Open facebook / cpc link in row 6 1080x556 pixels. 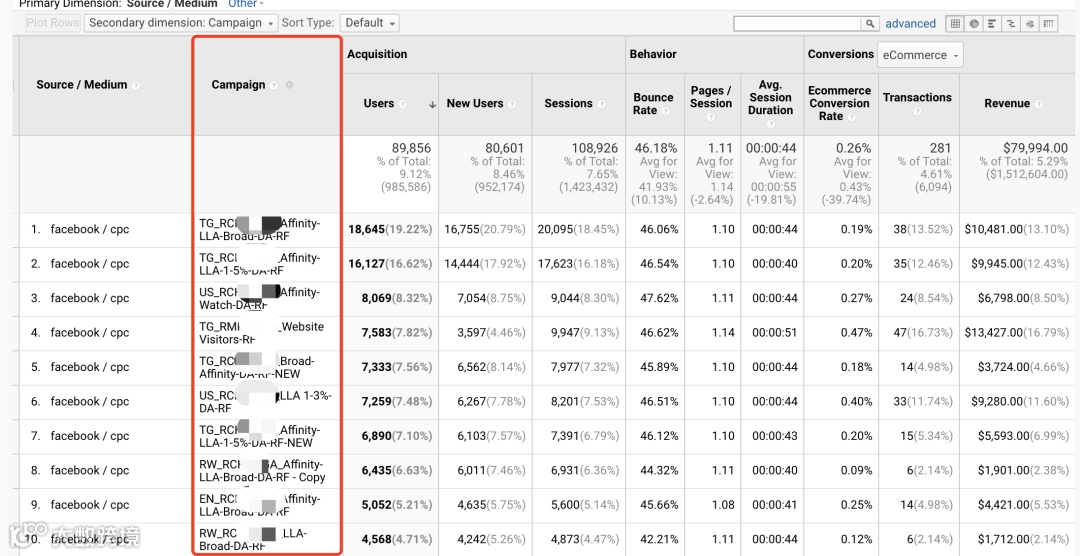click(x=90, y=402)
